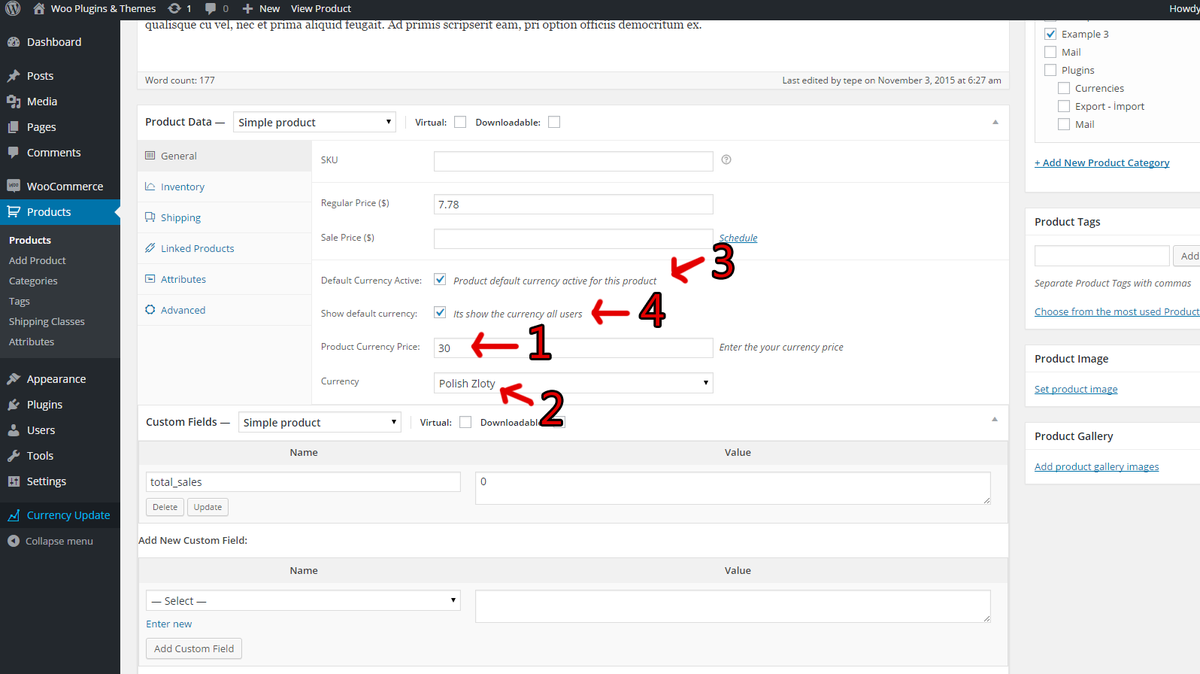Open Add Product in Products submenu
1200x674 pixels.
[x=37, y=260]
